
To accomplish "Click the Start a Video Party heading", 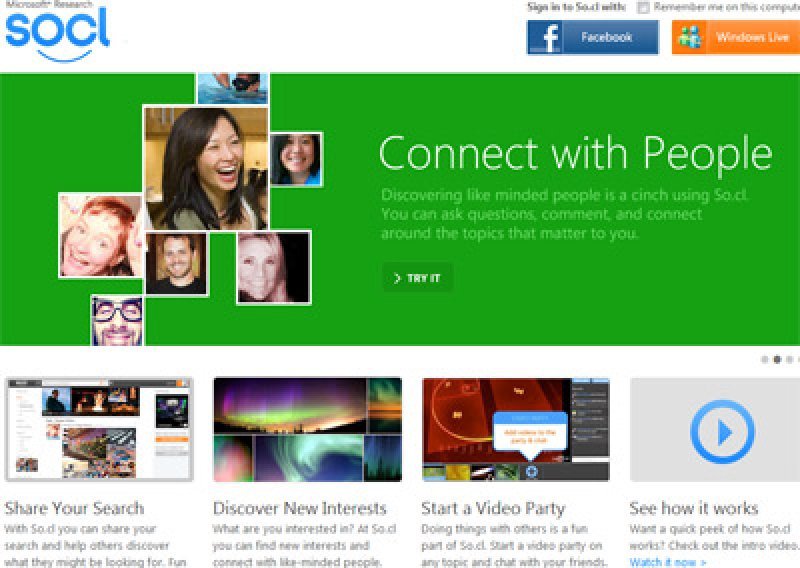I will pyautogui.click(x=493, y=508).
